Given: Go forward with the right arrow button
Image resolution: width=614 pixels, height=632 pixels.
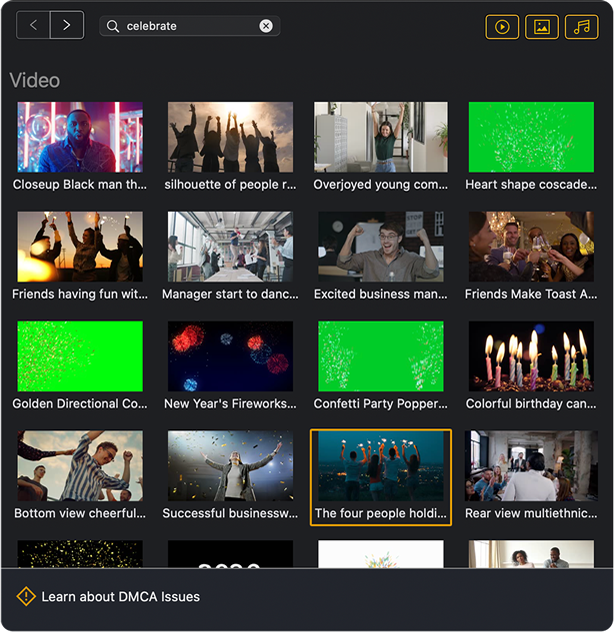Looking at the screenshot, I should (67, 25).
